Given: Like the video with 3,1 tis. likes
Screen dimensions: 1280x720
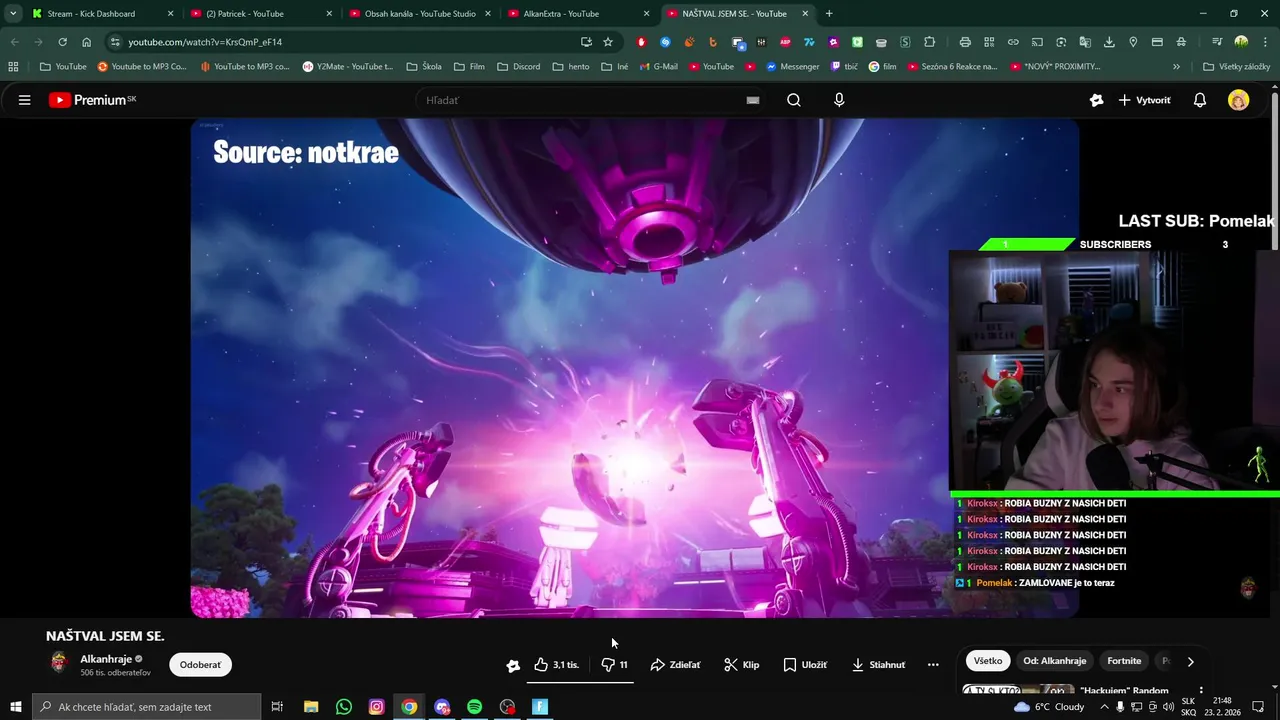Looking at the screenshot, I should (556, 665).
